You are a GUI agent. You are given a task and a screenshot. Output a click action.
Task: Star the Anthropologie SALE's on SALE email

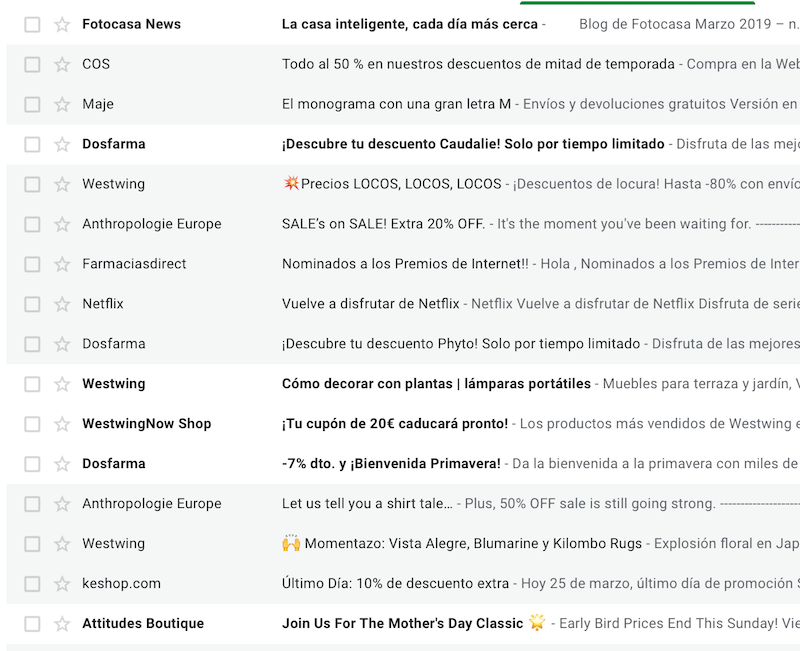click(62, 224)
